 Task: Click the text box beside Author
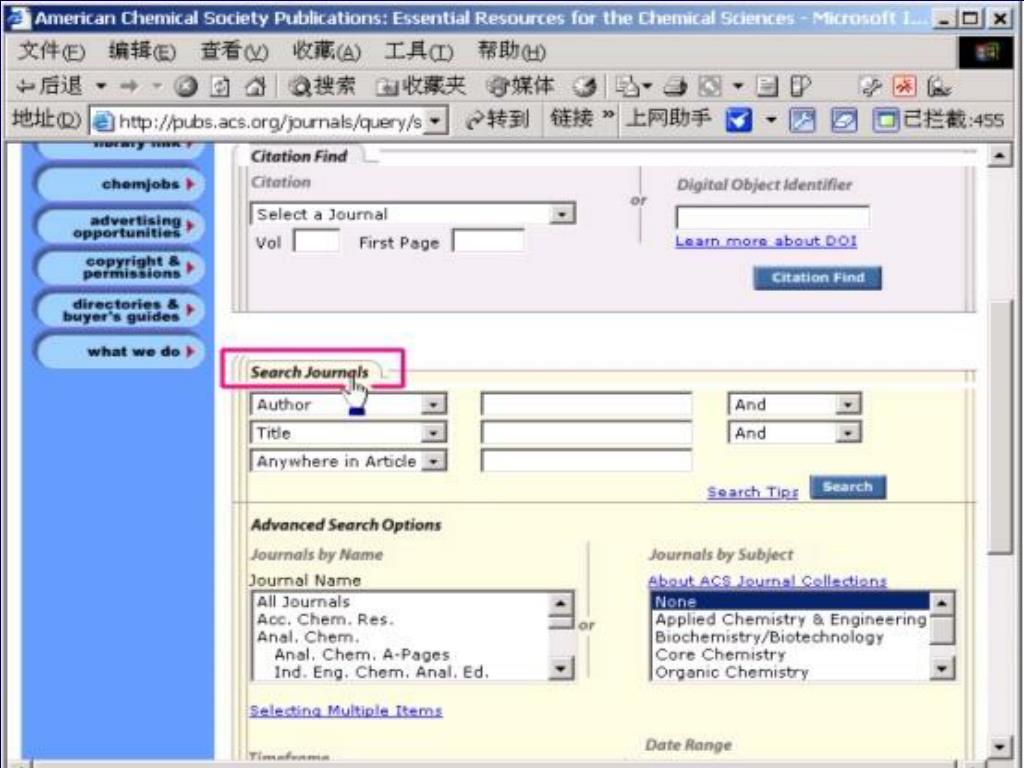(586, 404)
